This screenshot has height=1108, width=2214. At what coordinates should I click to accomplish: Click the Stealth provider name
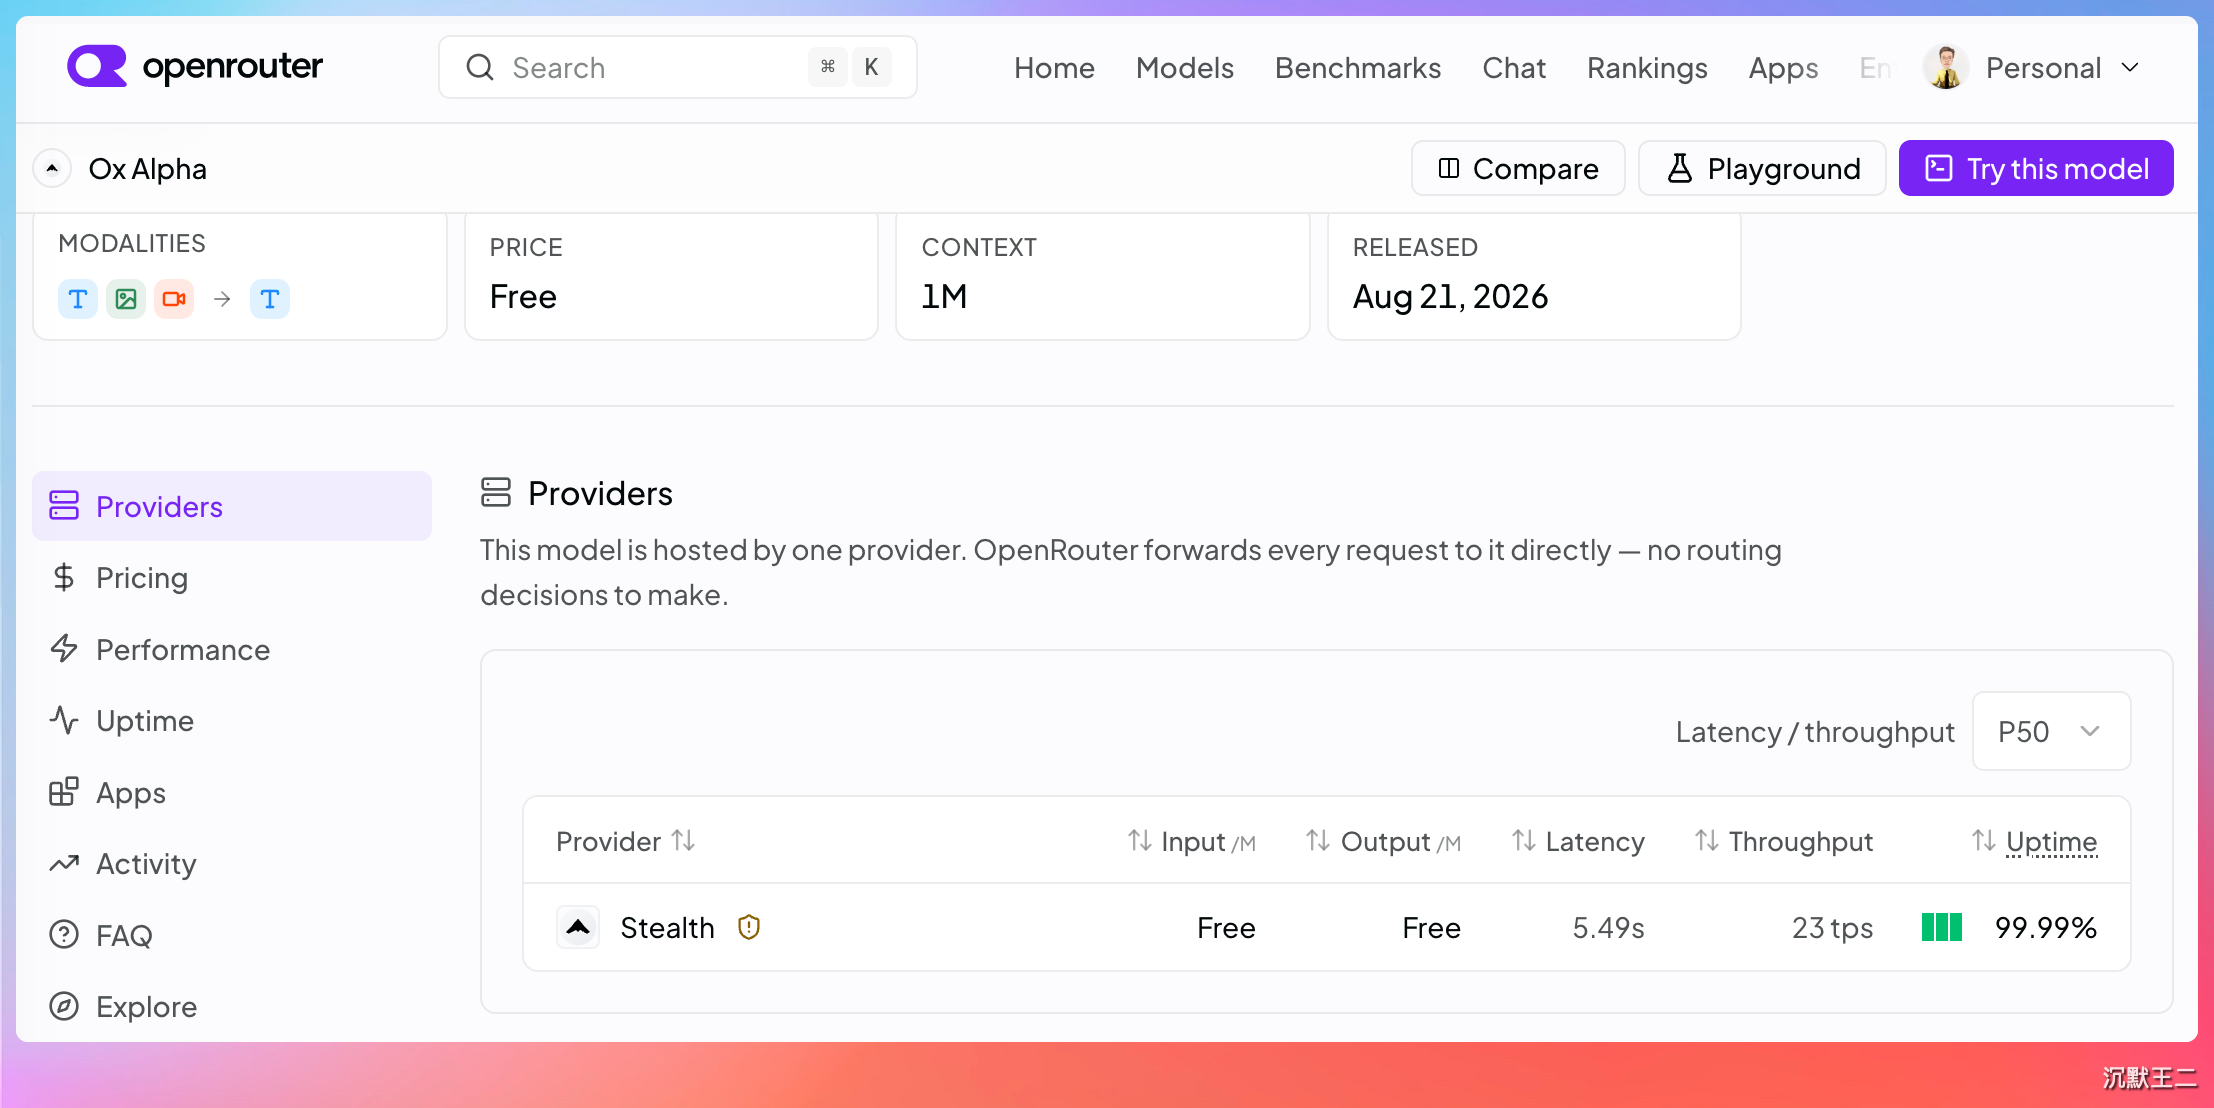(x=667, y=927)
